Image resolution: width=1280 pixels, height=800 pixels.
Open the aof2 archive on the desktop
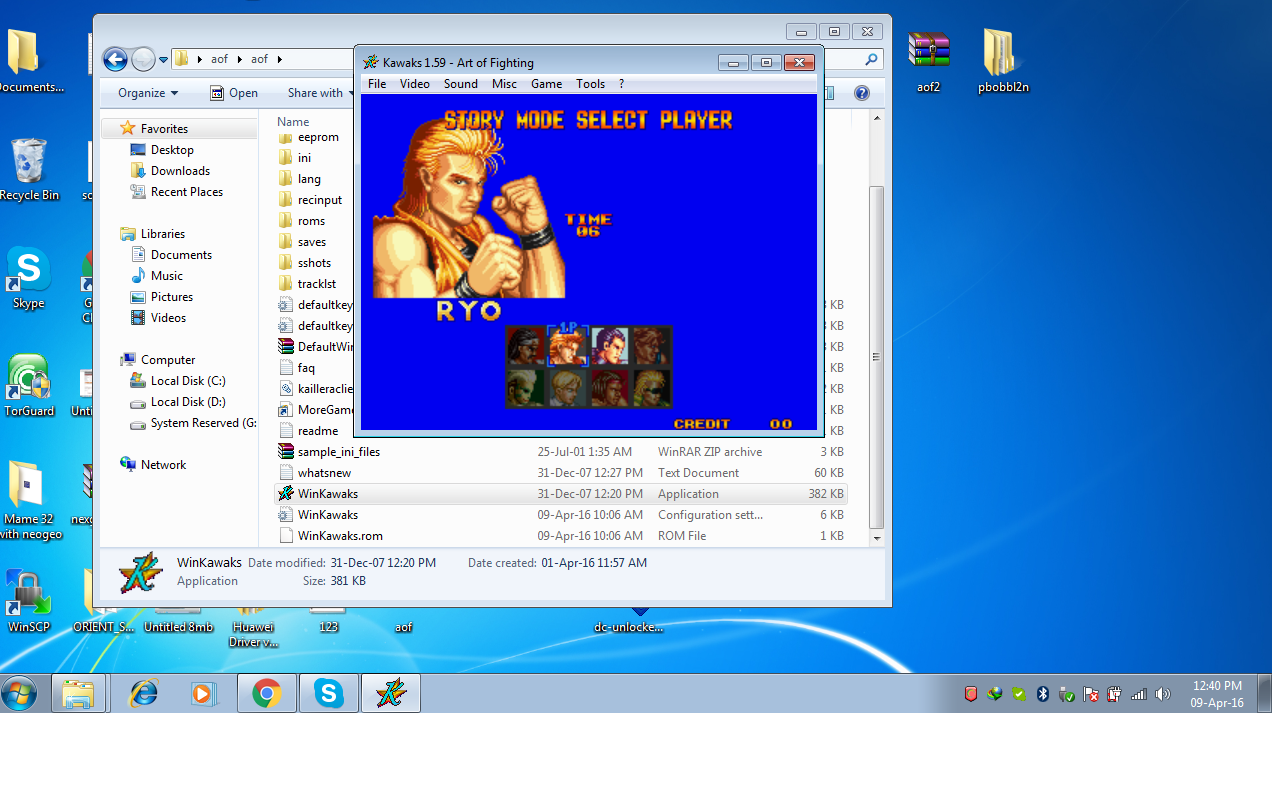tap(928, 62)
